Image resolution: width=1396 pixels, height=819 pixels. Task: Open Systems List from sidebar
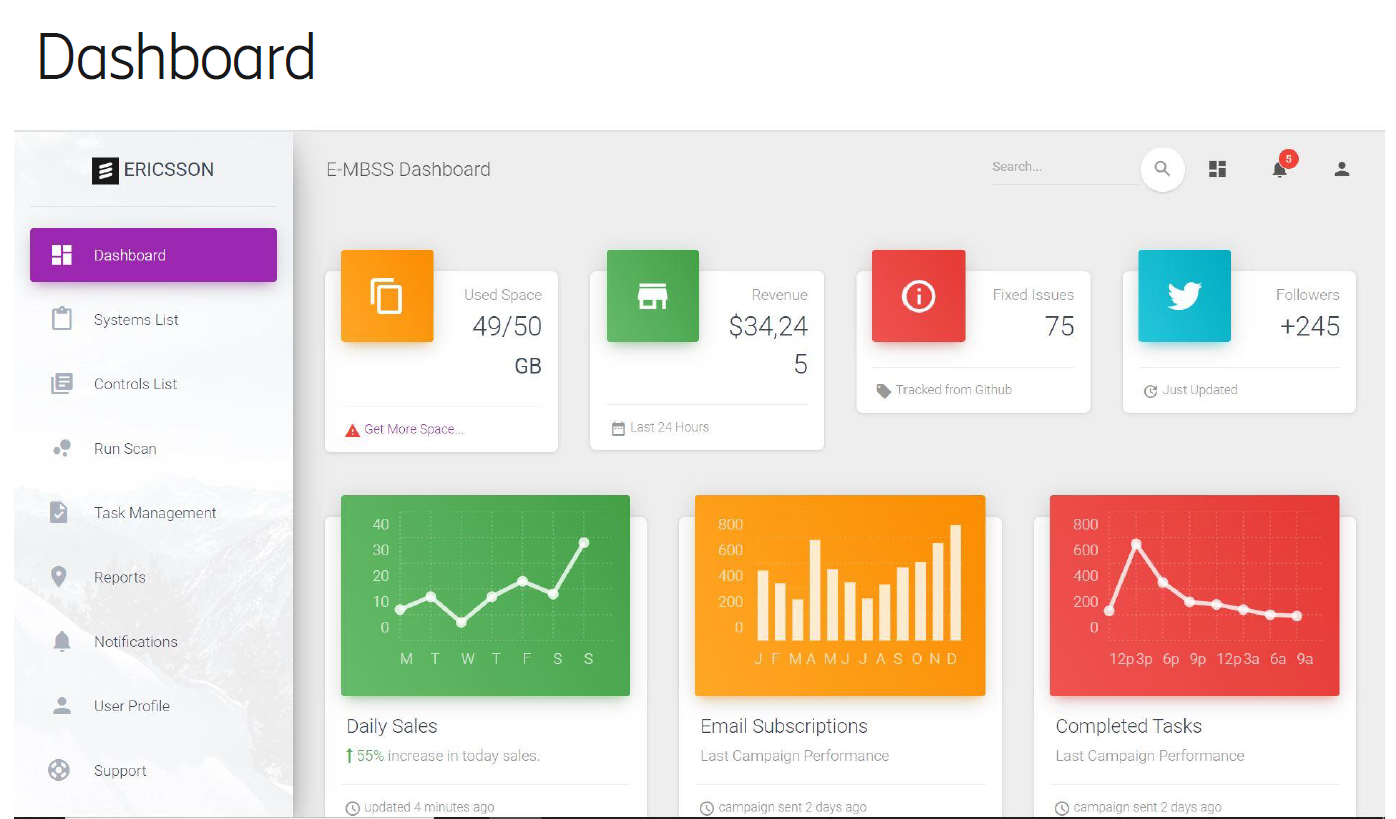click(136, 320)
